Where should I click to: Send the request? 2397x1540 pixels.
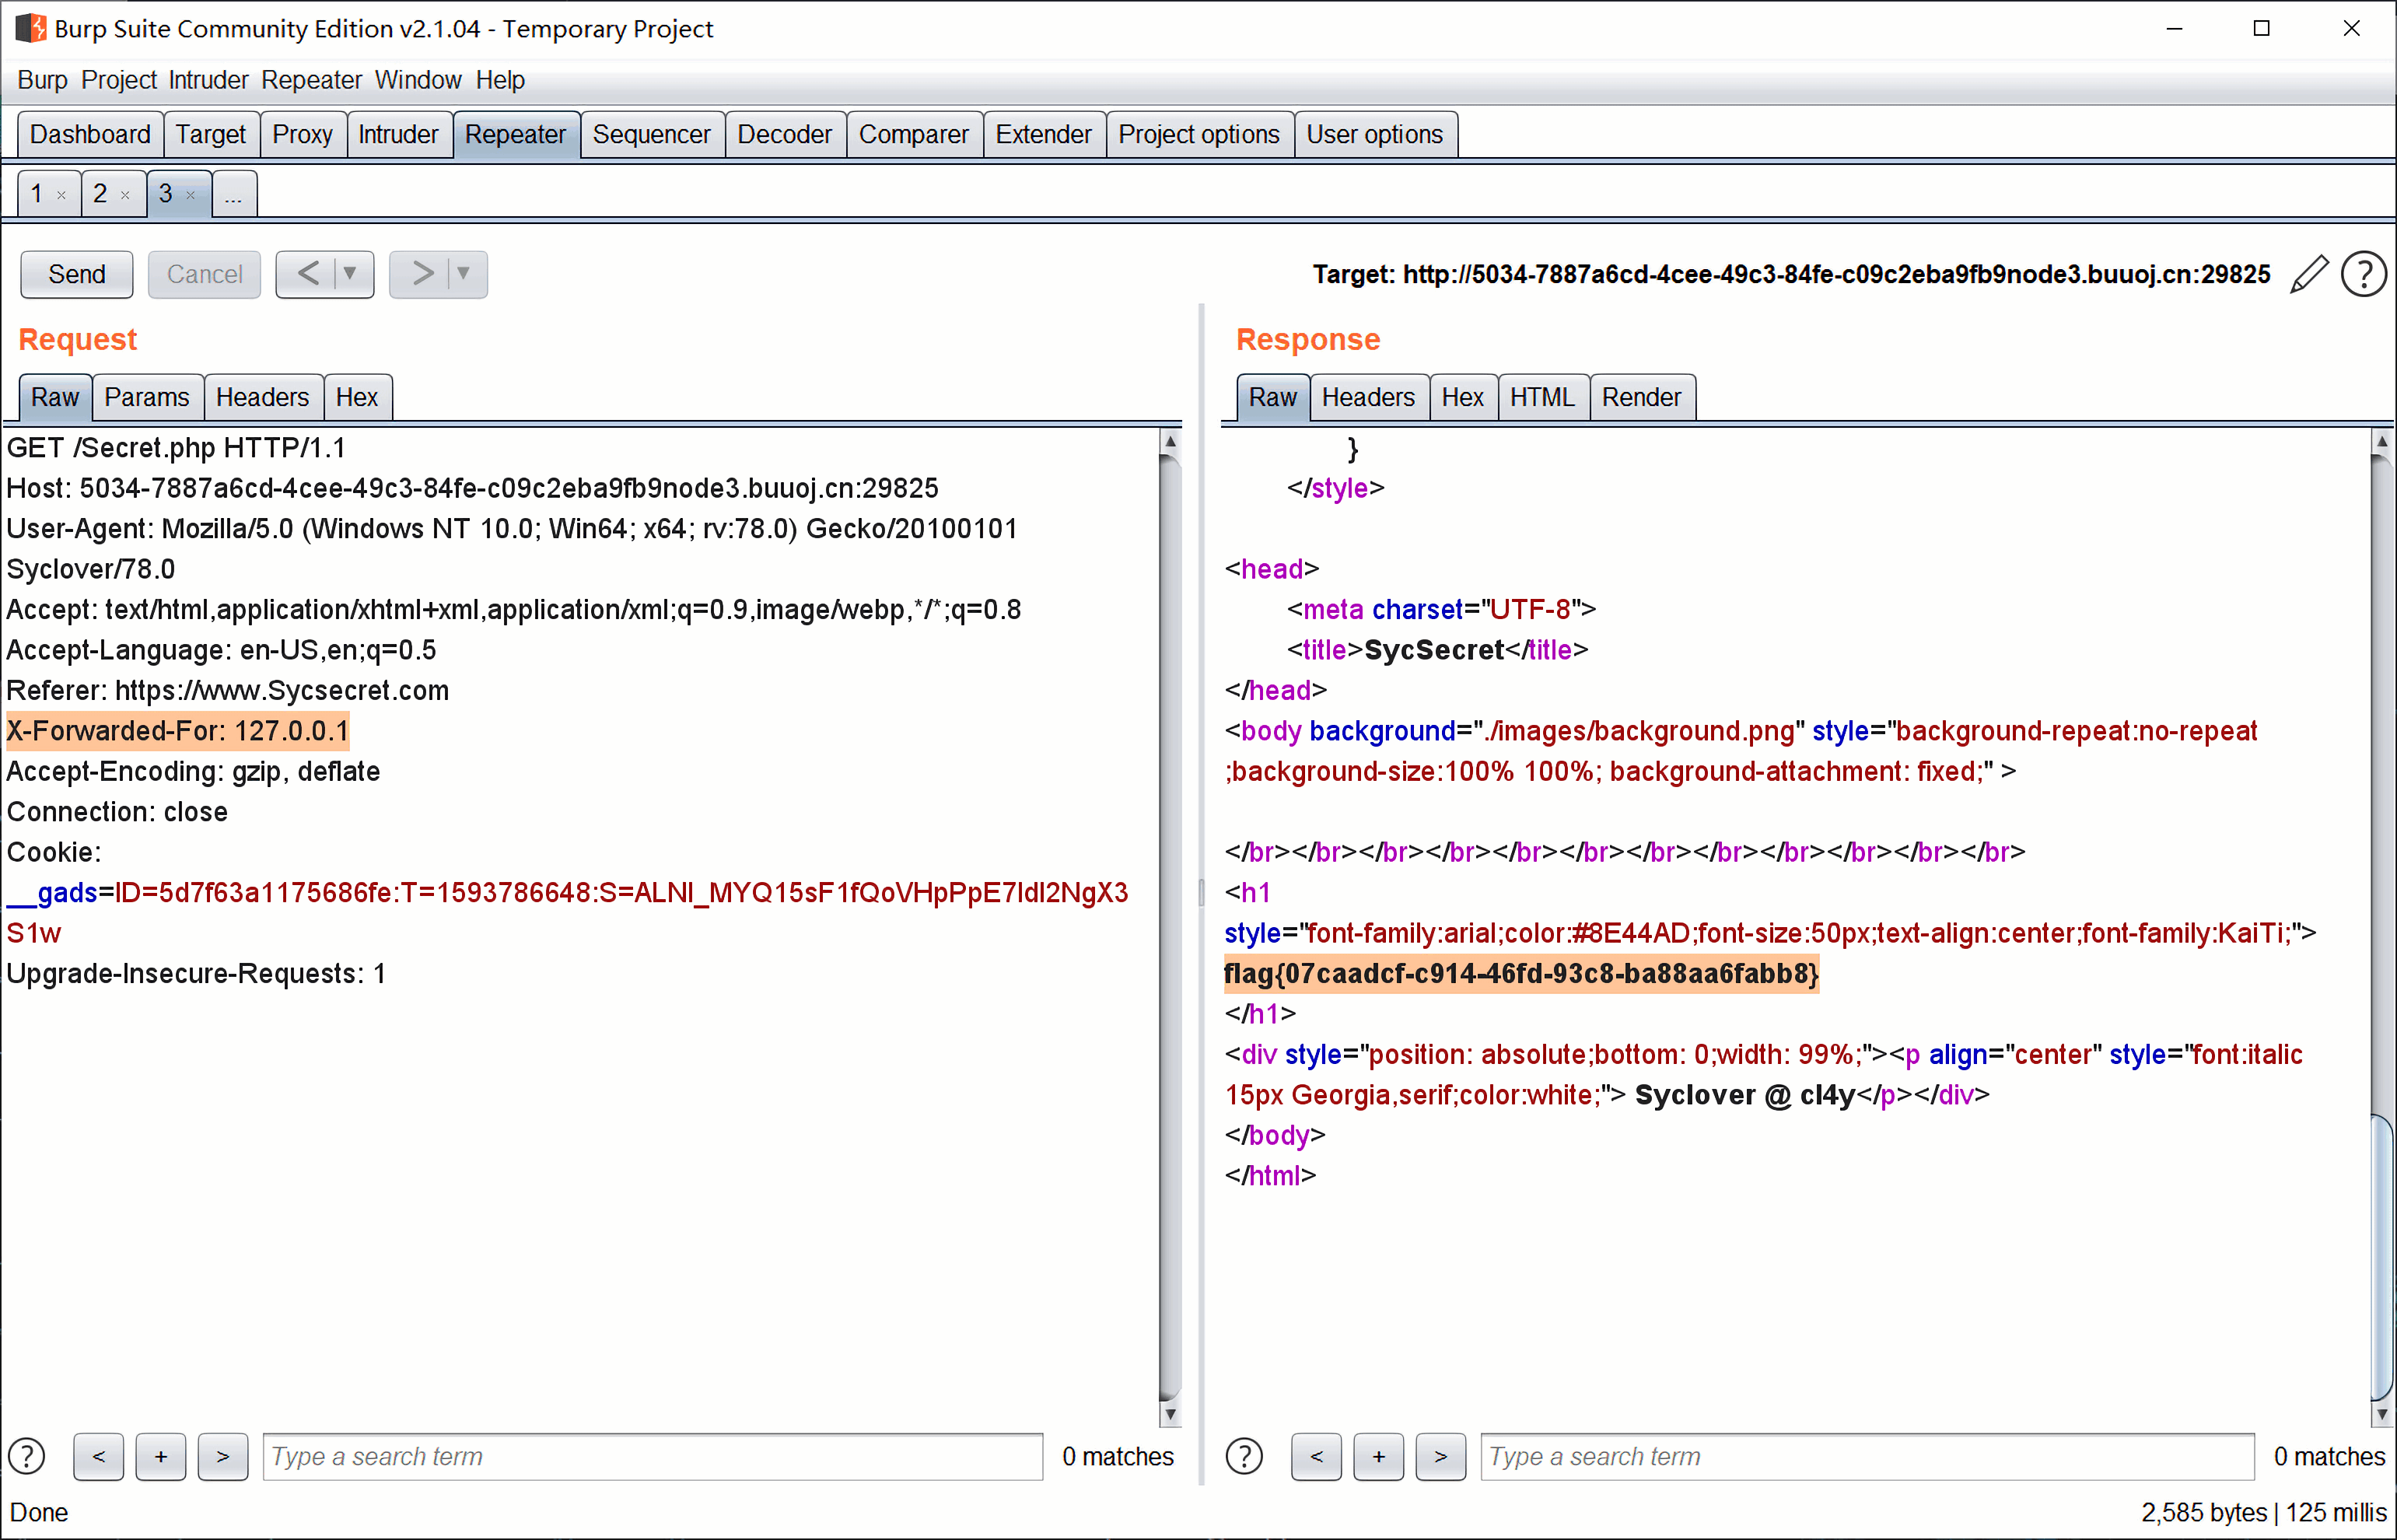tap(77, 274)
